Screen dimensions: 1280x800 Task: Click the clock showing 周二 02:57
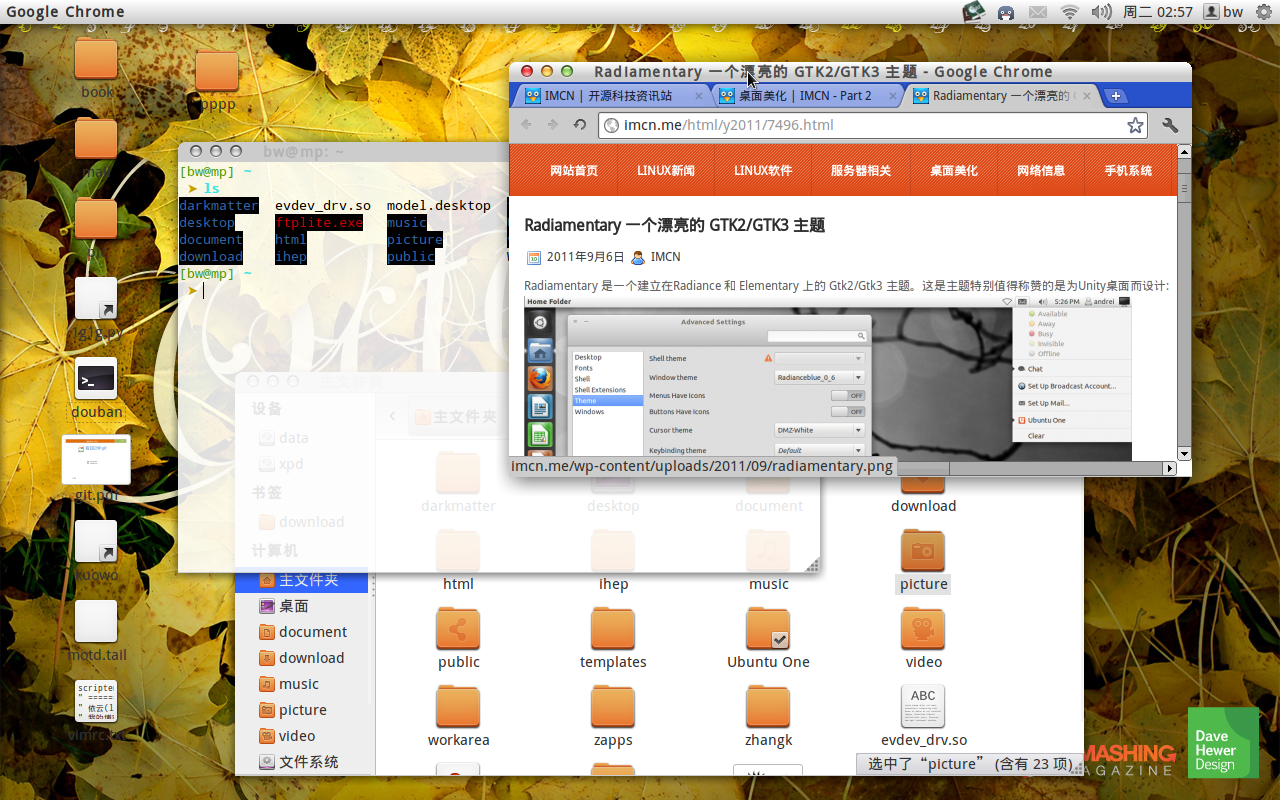click(1158, 12)
